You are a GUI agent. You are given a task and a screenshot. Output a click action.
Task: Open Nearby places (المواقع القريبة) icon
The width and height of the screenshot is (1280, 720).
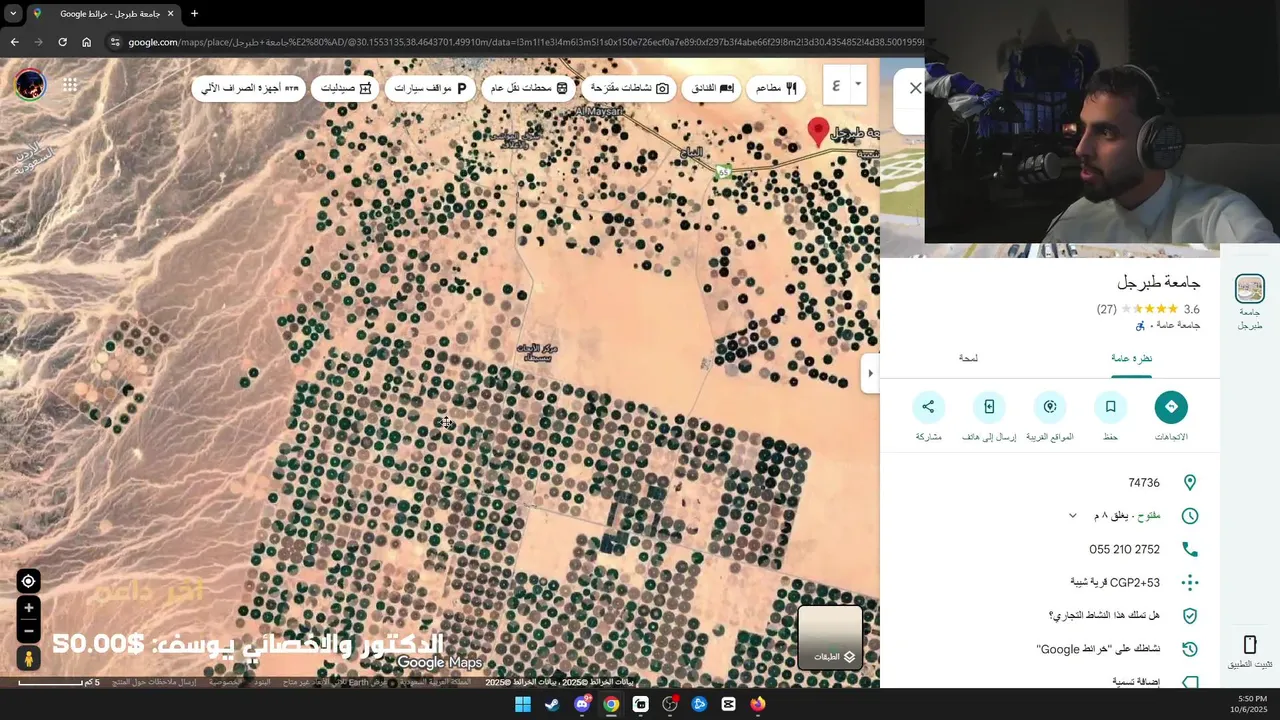[x=1050, y=407]
